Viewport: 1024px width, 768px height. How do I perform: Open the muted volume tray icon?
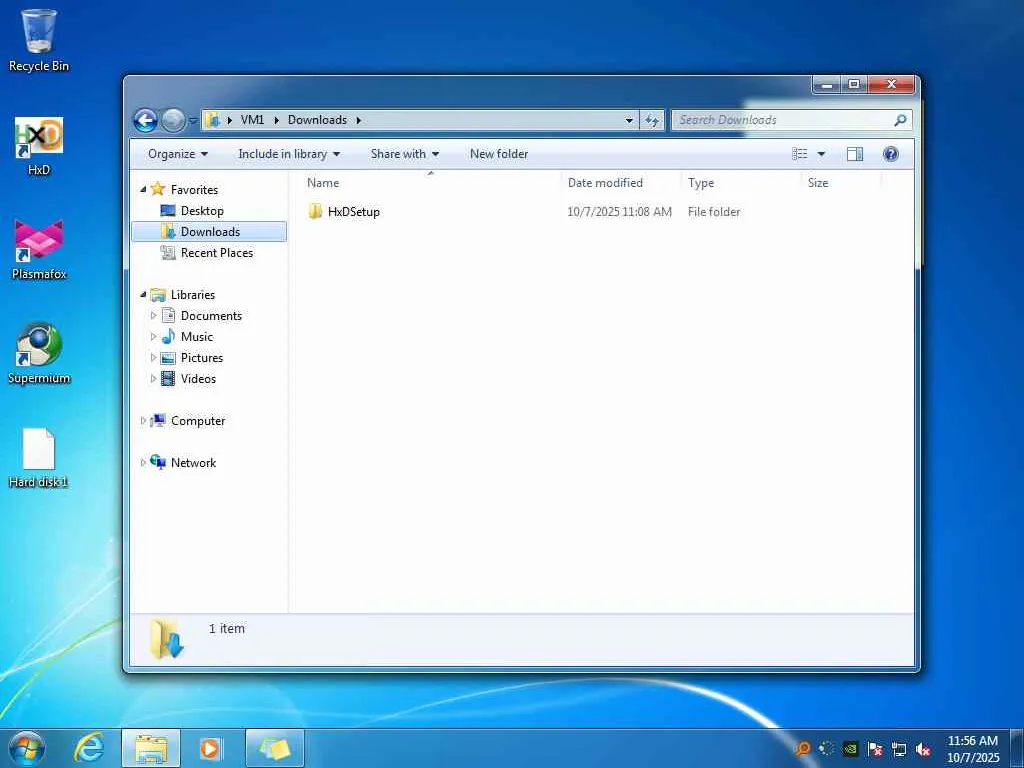click(x=923, y=749)
